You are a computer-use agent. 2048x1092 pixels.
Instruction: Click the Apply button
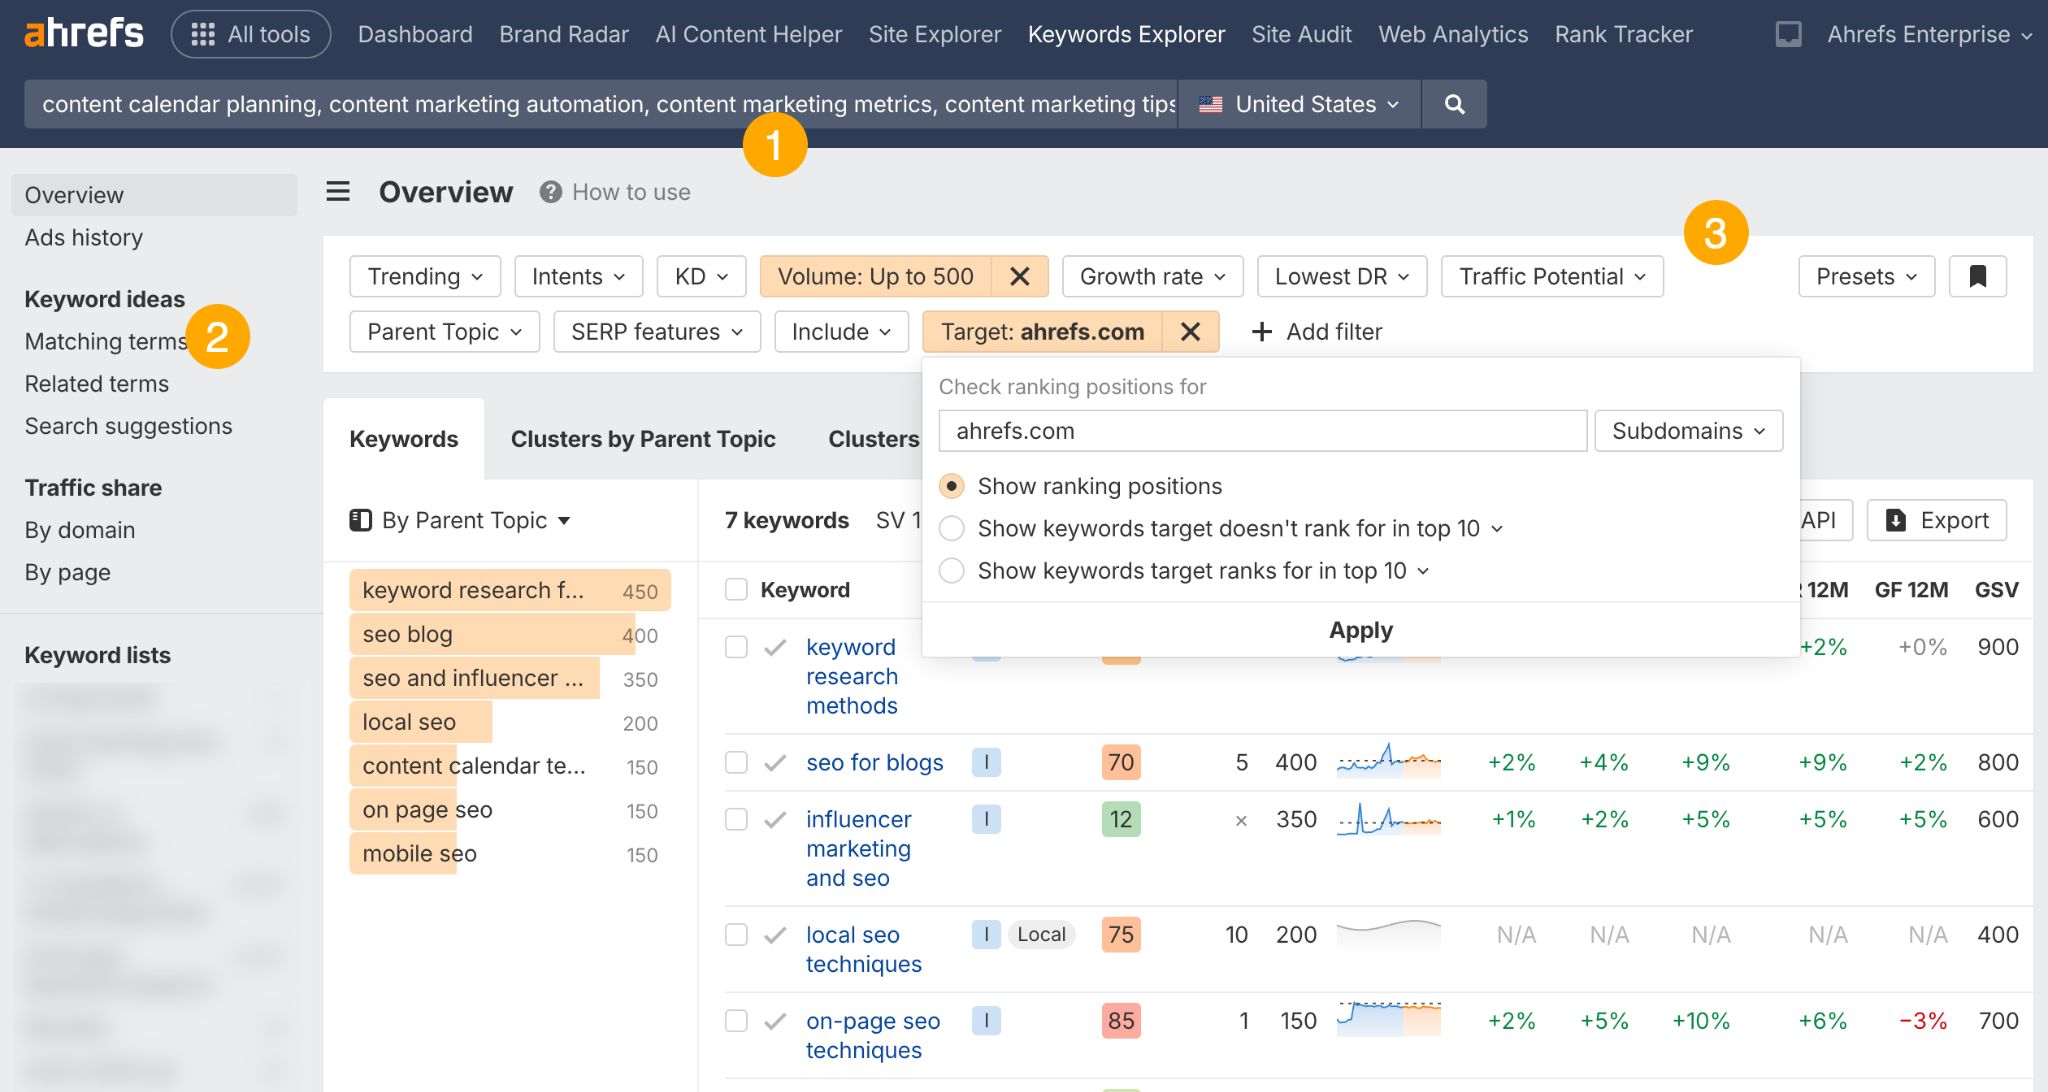click(x=1359, y=630)
